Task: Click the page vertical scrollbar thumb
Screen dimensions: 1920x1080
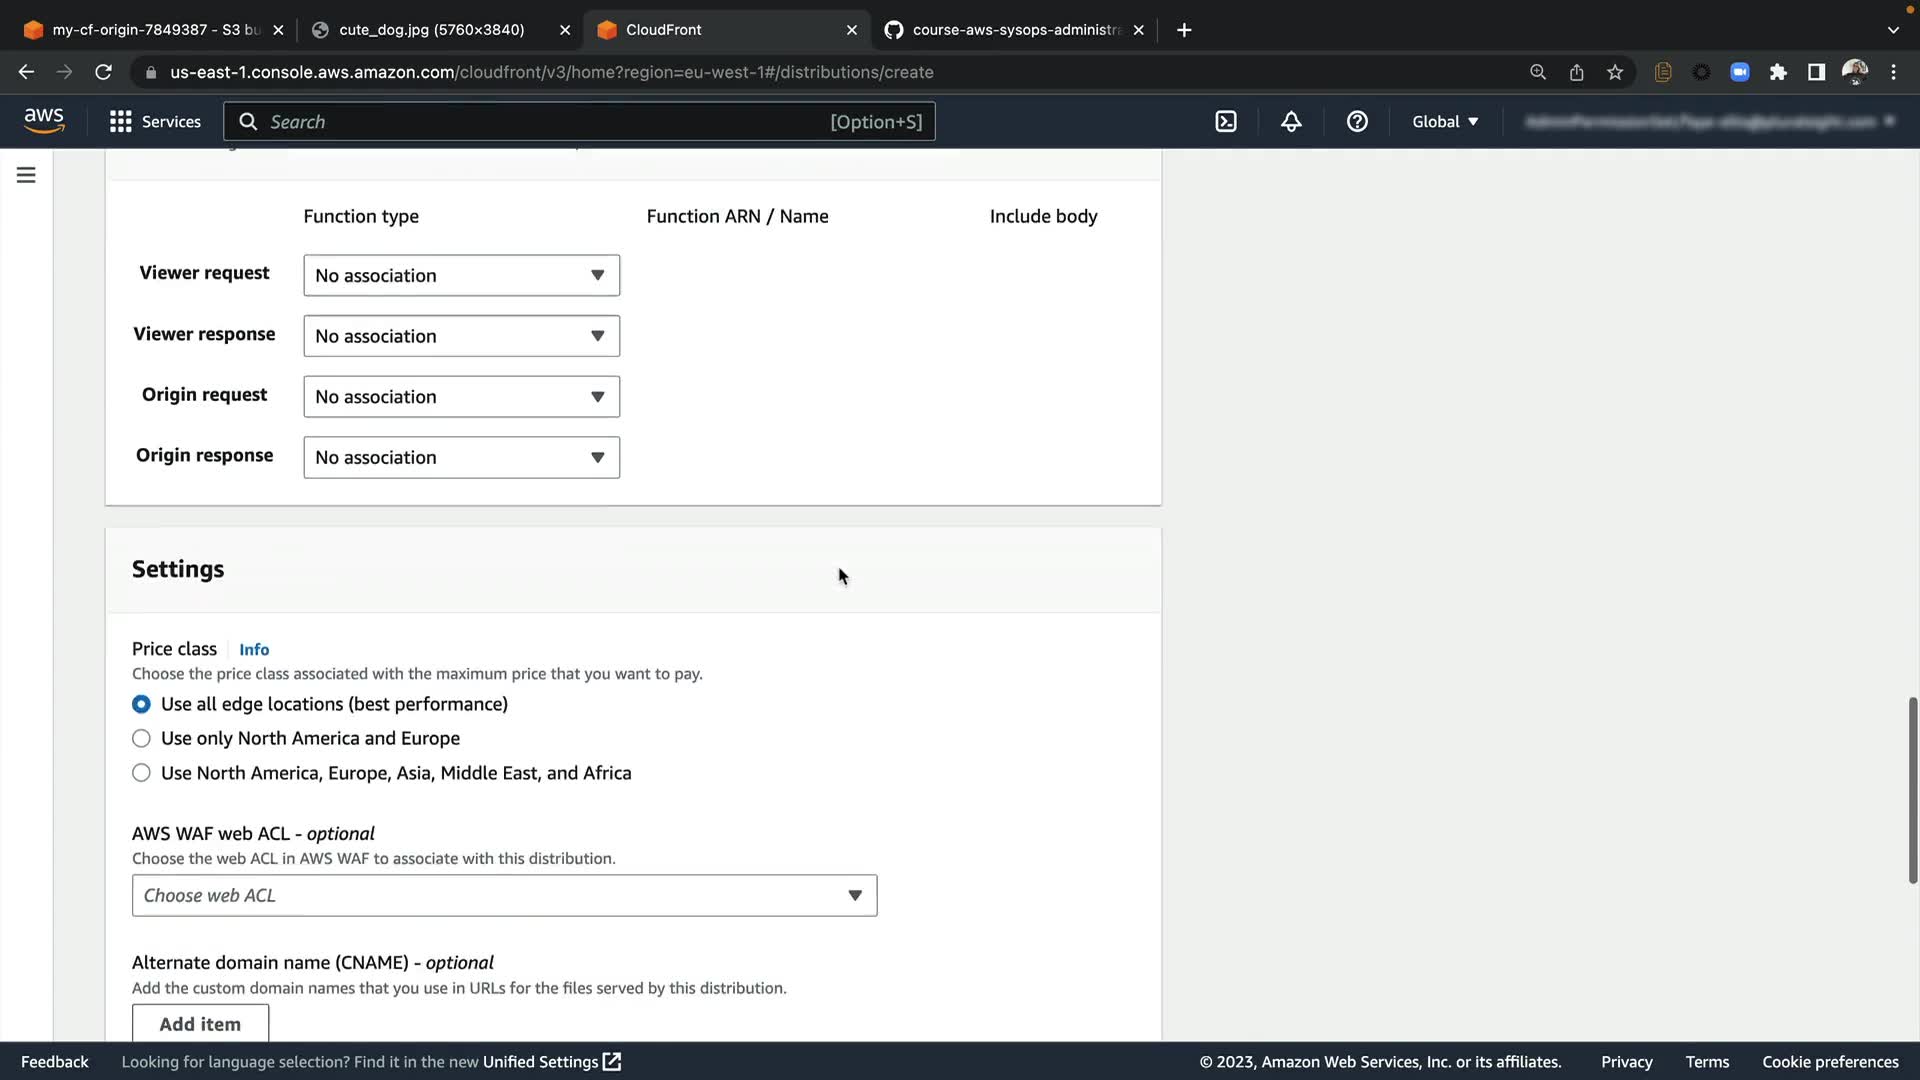Action: click(1912, 790)
